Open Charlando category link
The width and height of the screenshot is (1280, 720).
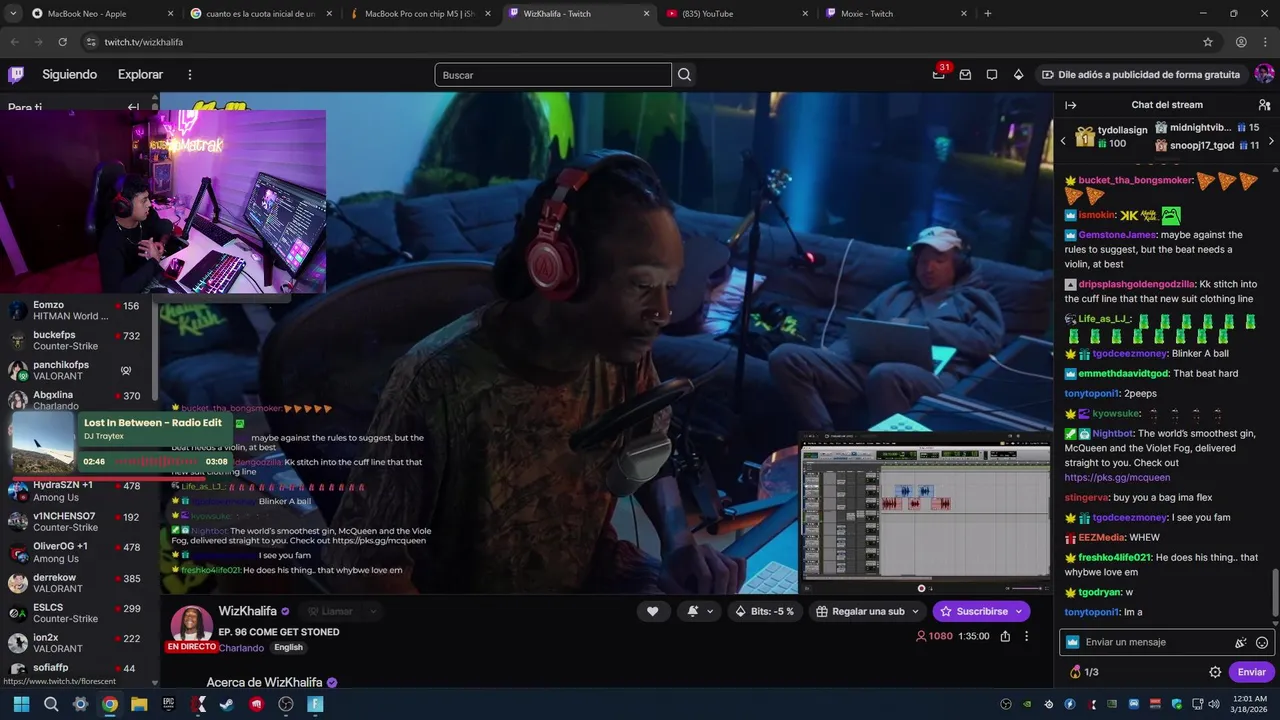click(241, 648)
